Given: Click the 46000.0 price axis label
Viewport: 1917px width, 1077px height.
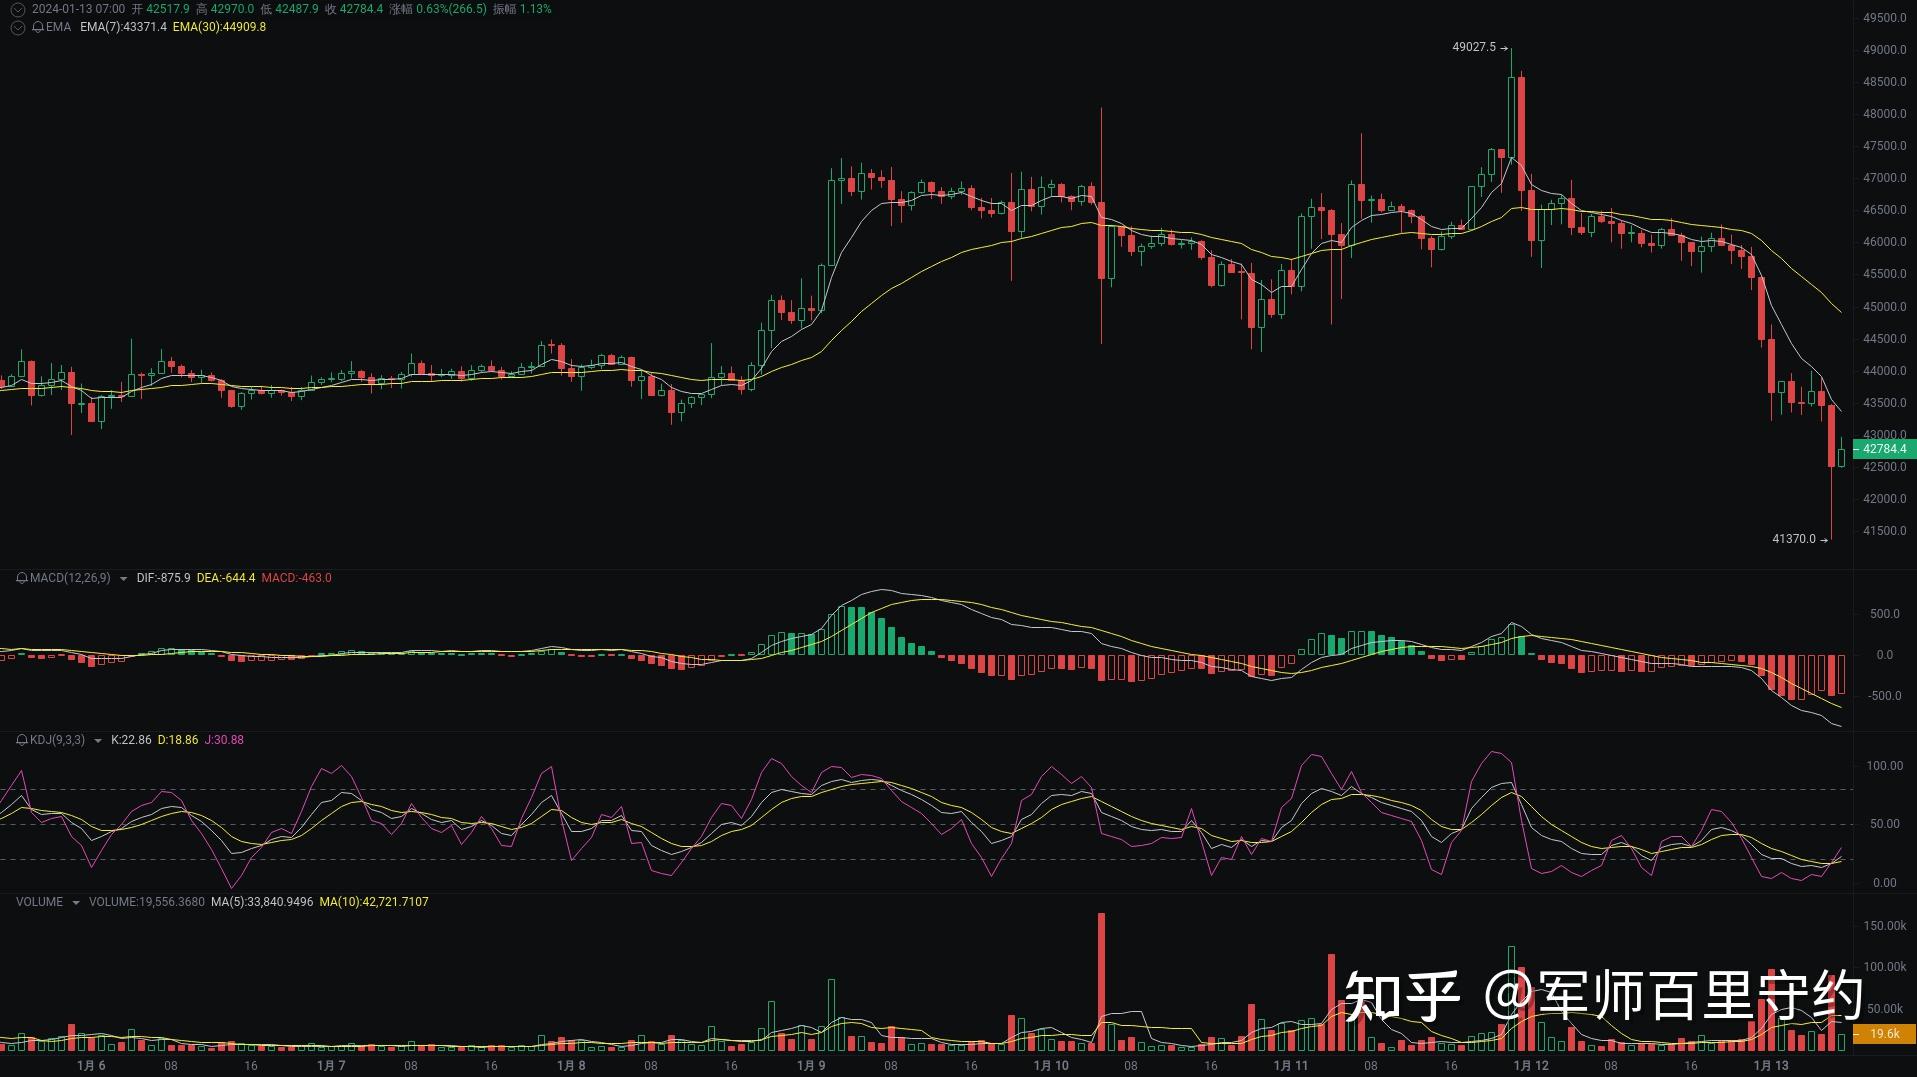Looking at the screenshot, I should (1885, 242).
